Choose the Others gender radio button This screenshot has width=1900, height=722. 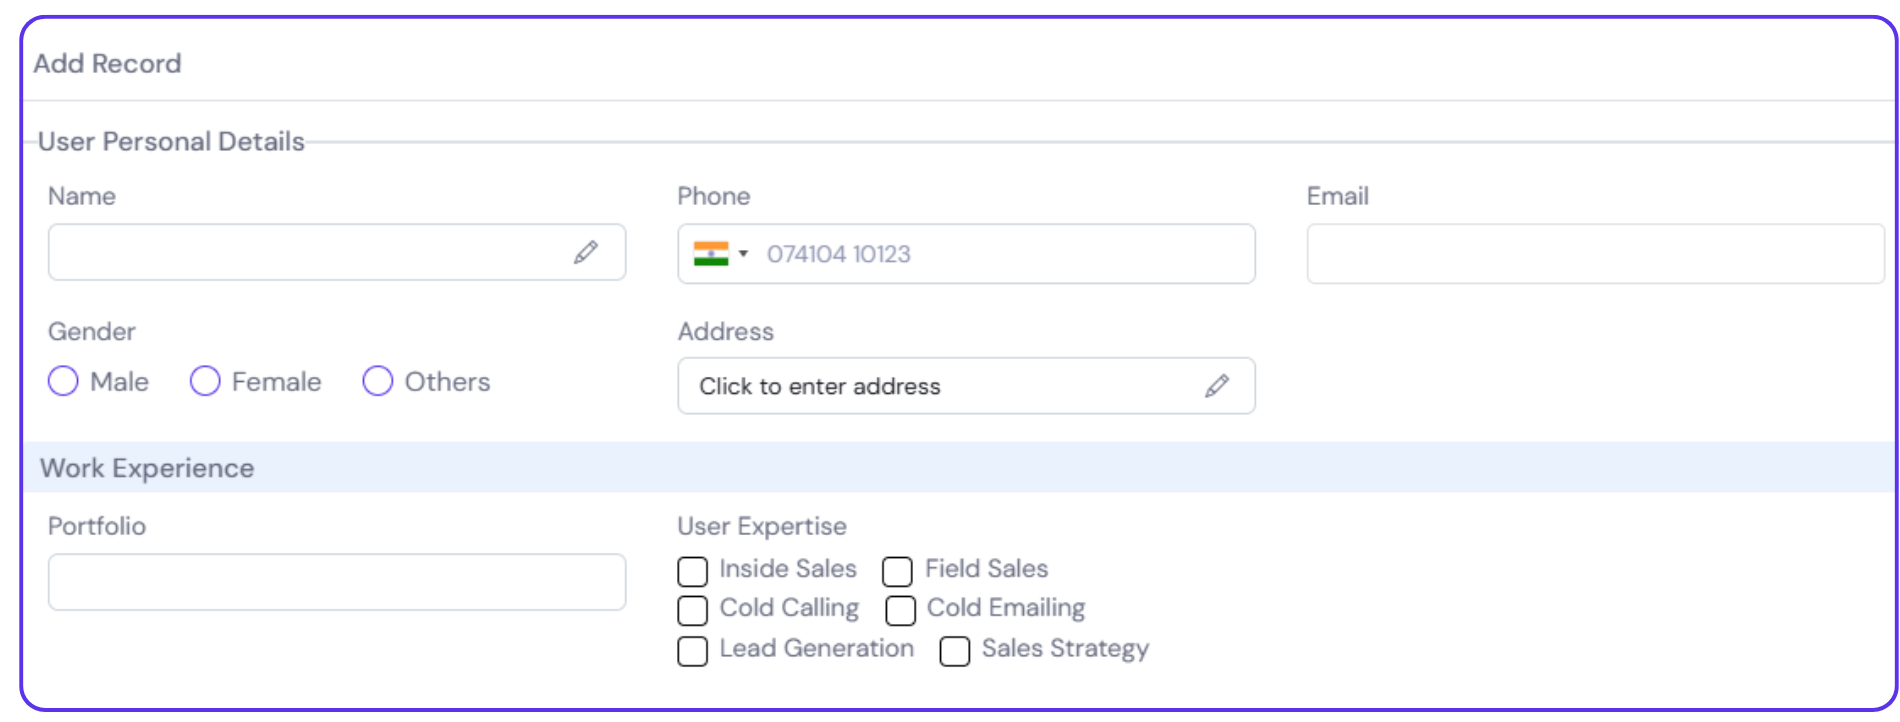[377, 381]
